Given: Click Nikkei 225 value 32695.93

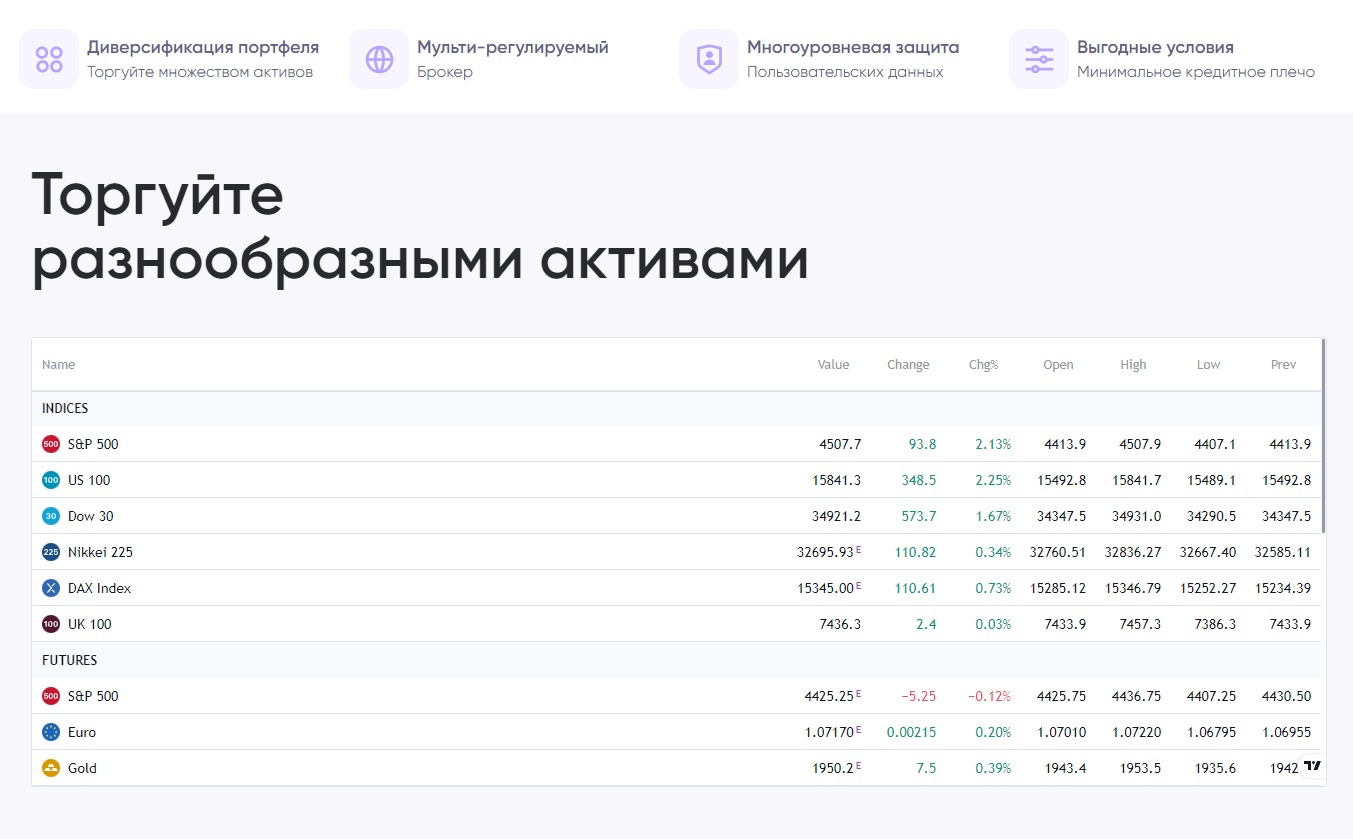Looking at the screenshot, I should click(x=825, y=552).
